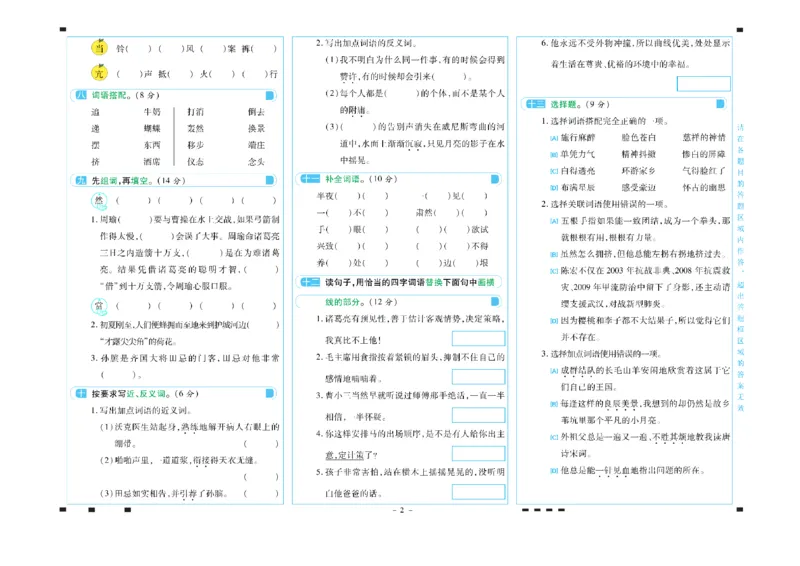Click the blue 十二 badge beside 读句子

pyautogui.click(x=310, y=282)
